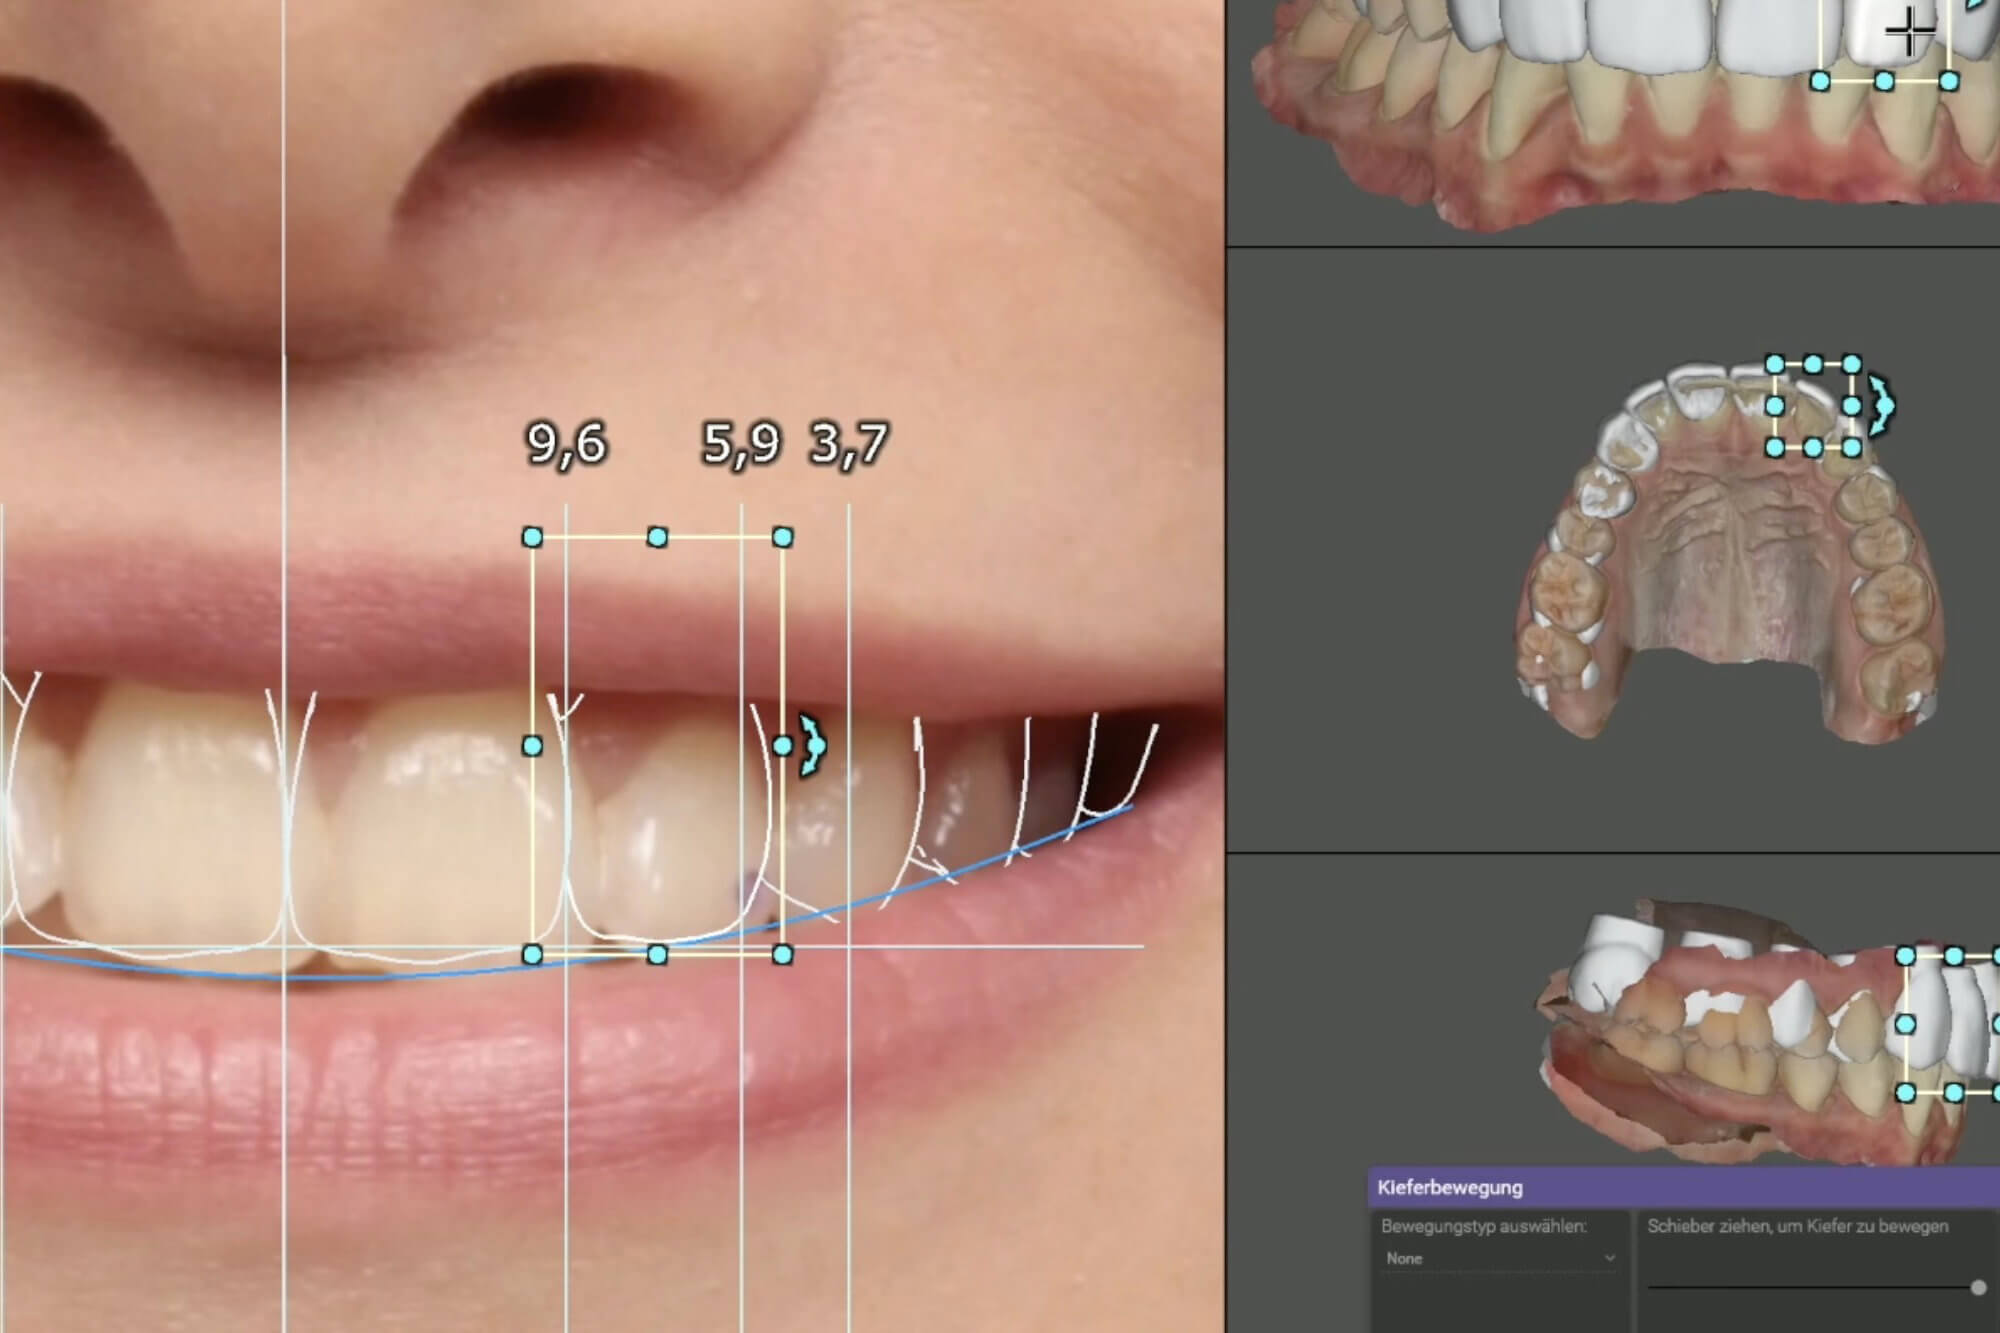Select bottom-left handle in frontal 3D view box
The width and height of the screenshot is (2000, 1333).
pos(1820,81)
